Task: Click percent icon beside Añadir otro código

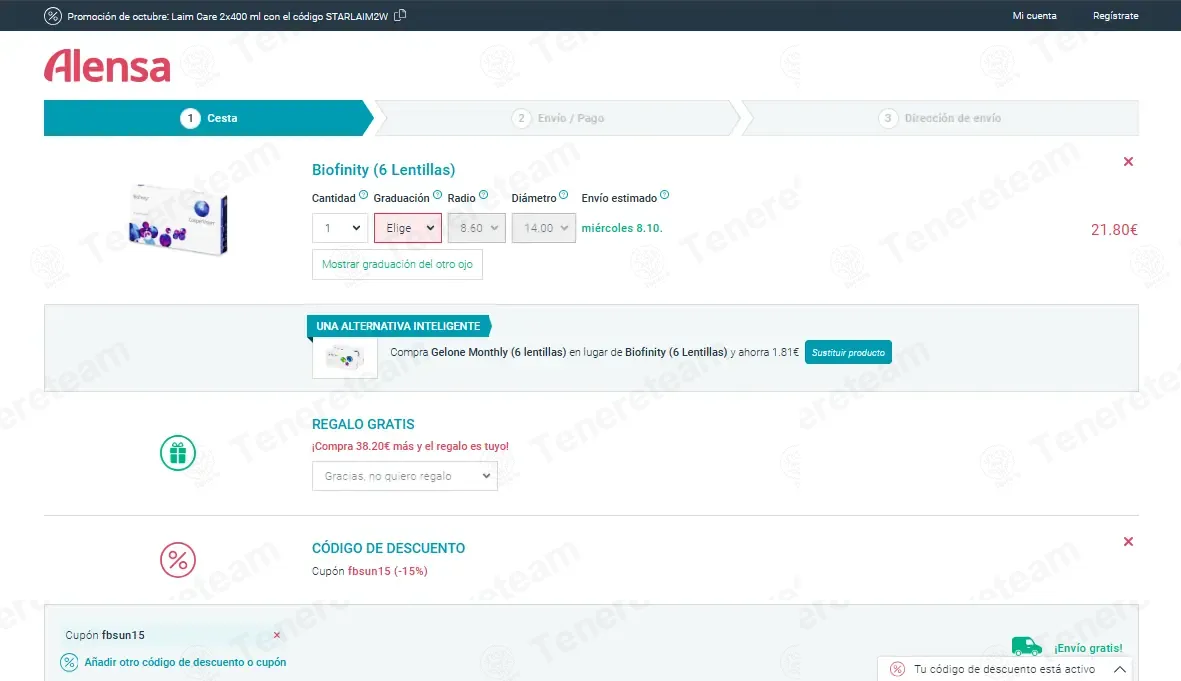Action: coord(69,662)
